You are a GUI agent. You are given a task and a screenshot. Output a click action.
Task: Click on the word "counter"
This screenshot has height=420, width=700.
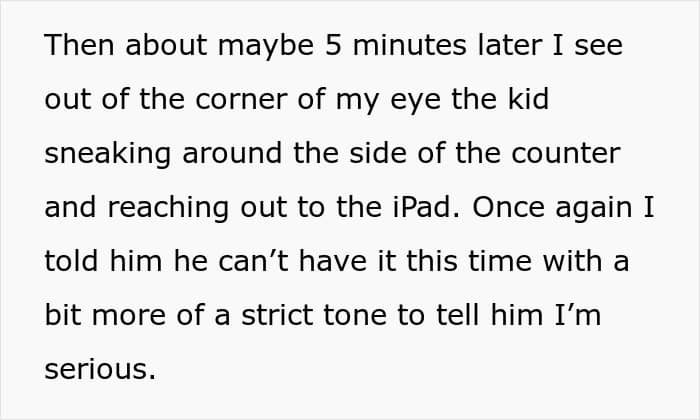click(566, 154)
